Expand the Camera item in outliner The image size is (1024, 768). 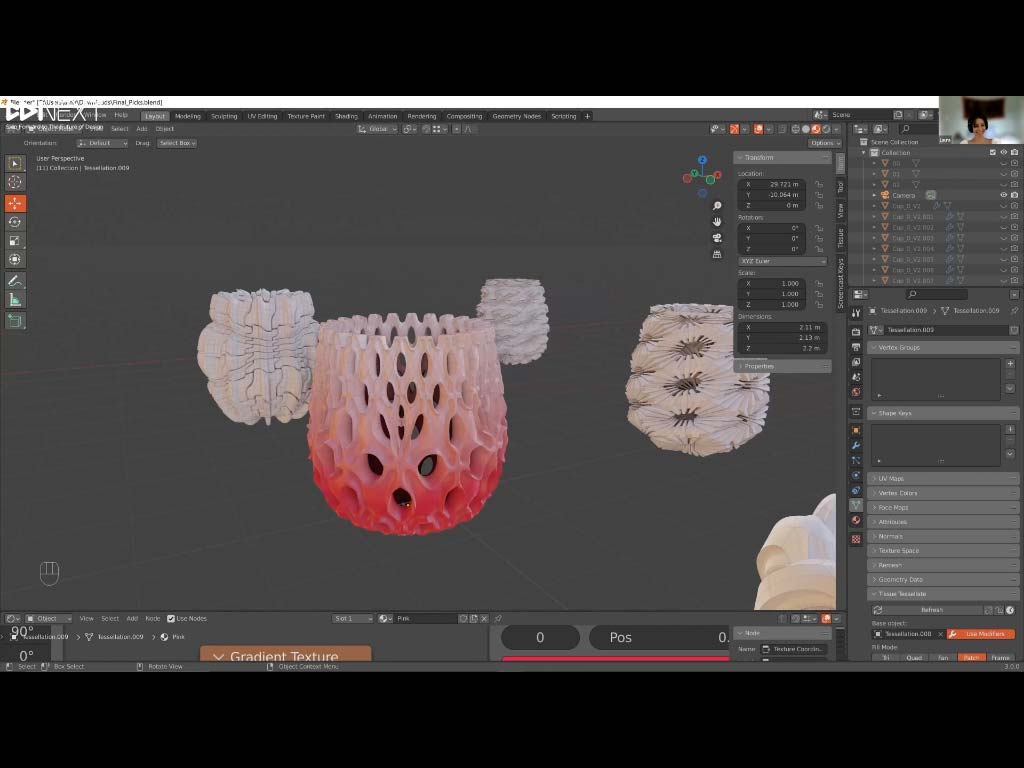(x=874, y=195)
